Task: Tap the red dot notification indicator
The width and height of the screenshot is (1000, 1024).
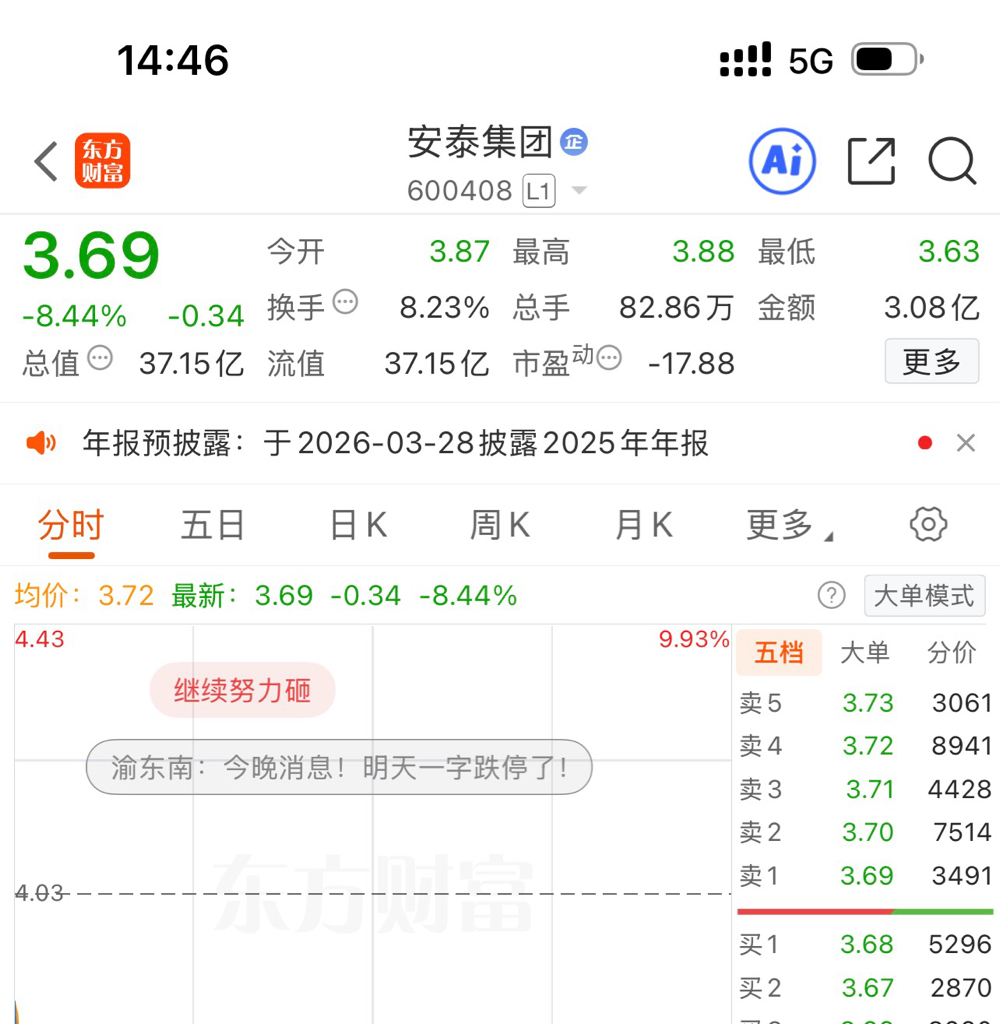Action: coord(925,443)
